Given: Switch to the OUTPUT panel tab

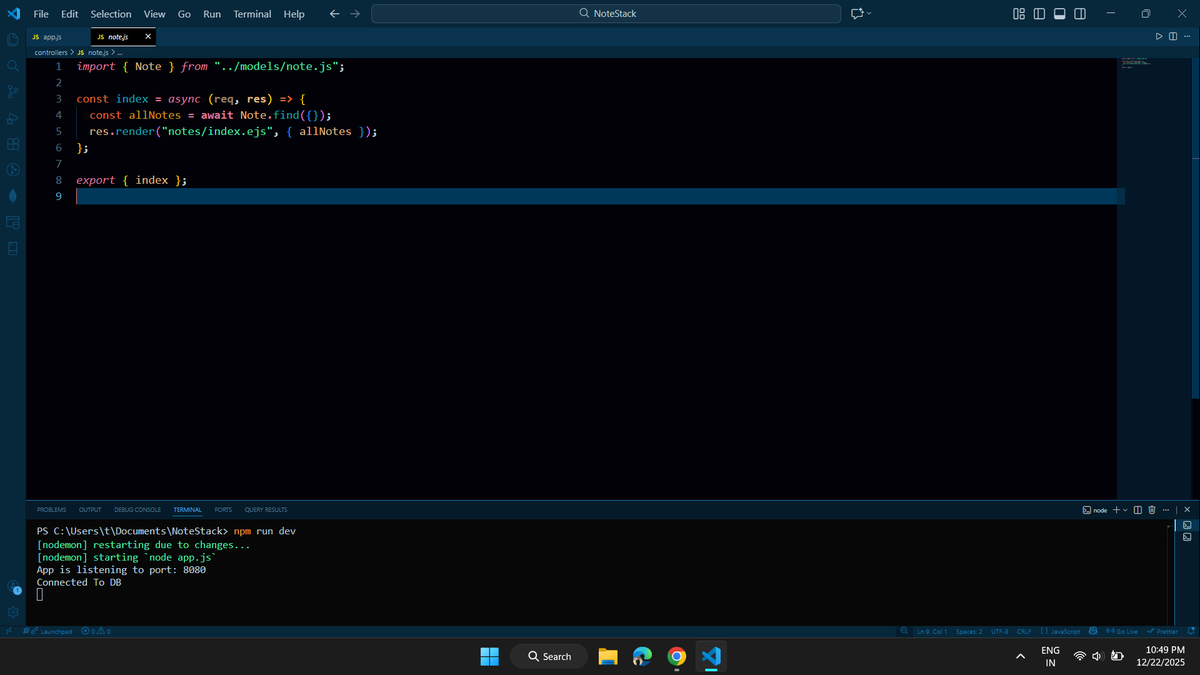Looking at the screenshot, I should [90, 510].
